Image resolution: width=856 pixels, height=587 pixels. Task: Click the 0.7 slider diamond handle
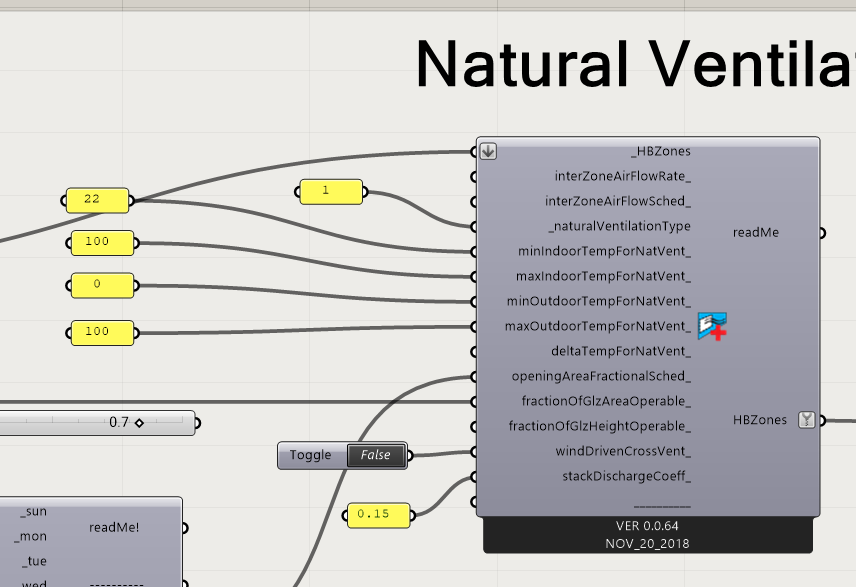139,423
